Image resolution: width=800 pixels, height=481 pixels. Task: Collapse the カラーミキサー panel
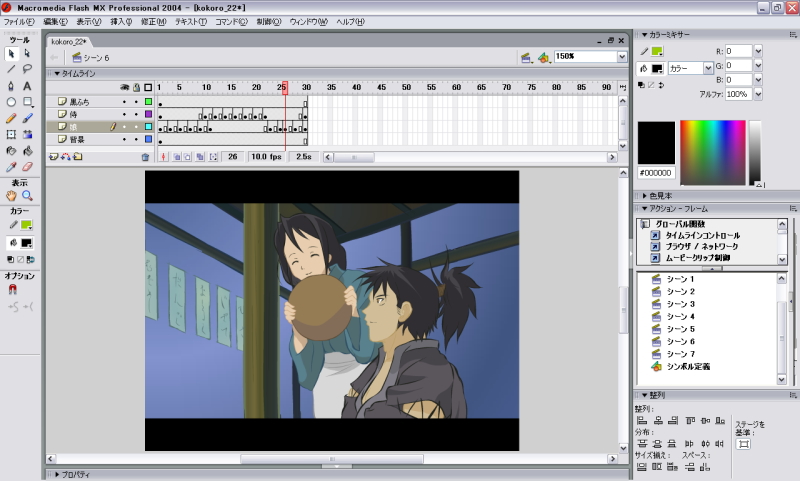pos(645,35)
